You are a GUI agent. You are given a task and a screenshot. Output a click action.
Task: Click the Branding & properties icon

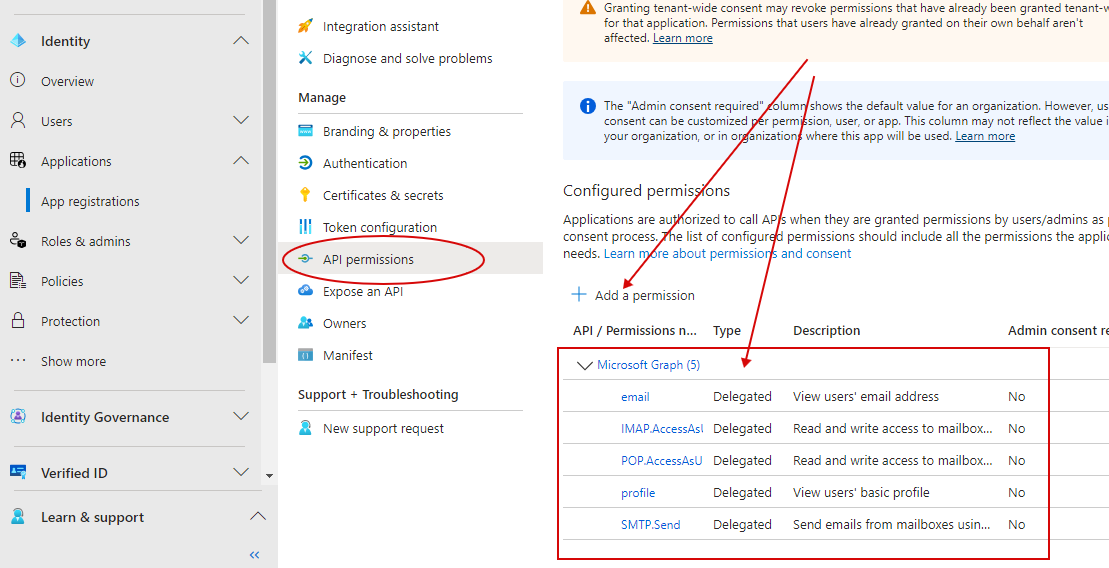point(306,131)
